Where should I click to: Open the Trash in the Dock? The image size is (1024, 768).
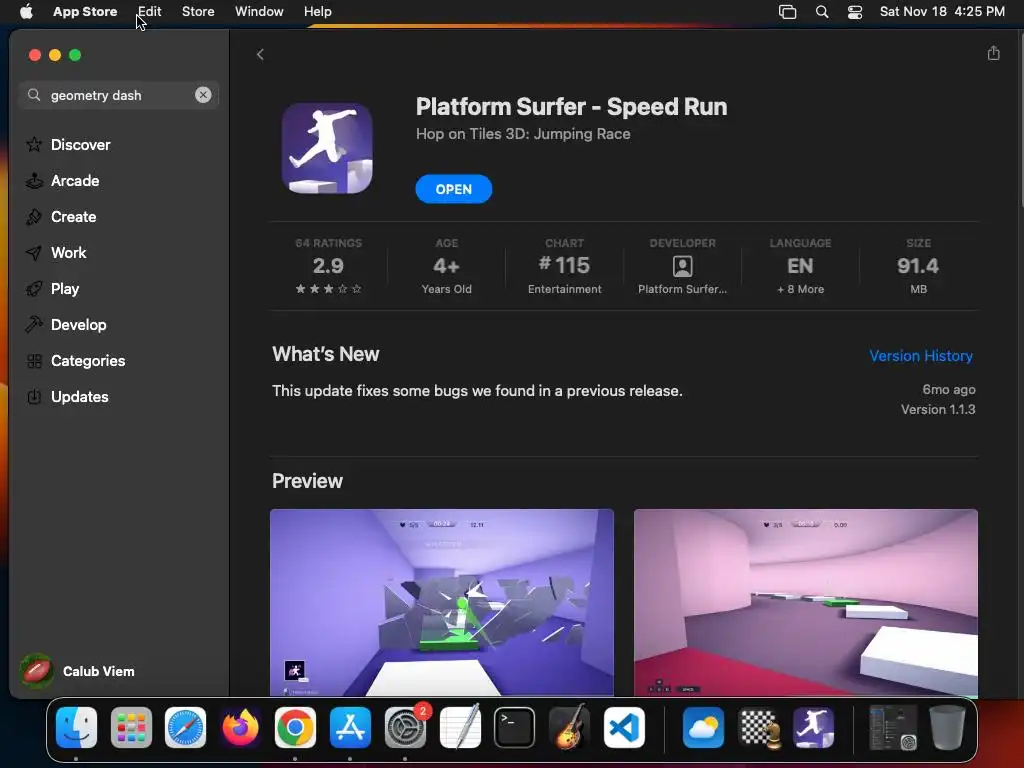click(x=948, y=727)
